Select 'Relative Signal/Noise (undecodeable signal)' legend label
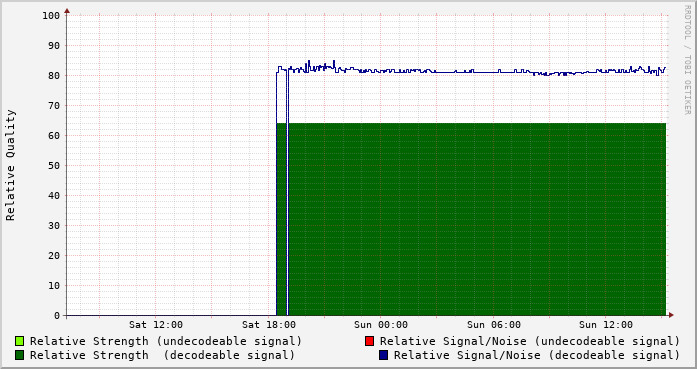 click(530, 341)
